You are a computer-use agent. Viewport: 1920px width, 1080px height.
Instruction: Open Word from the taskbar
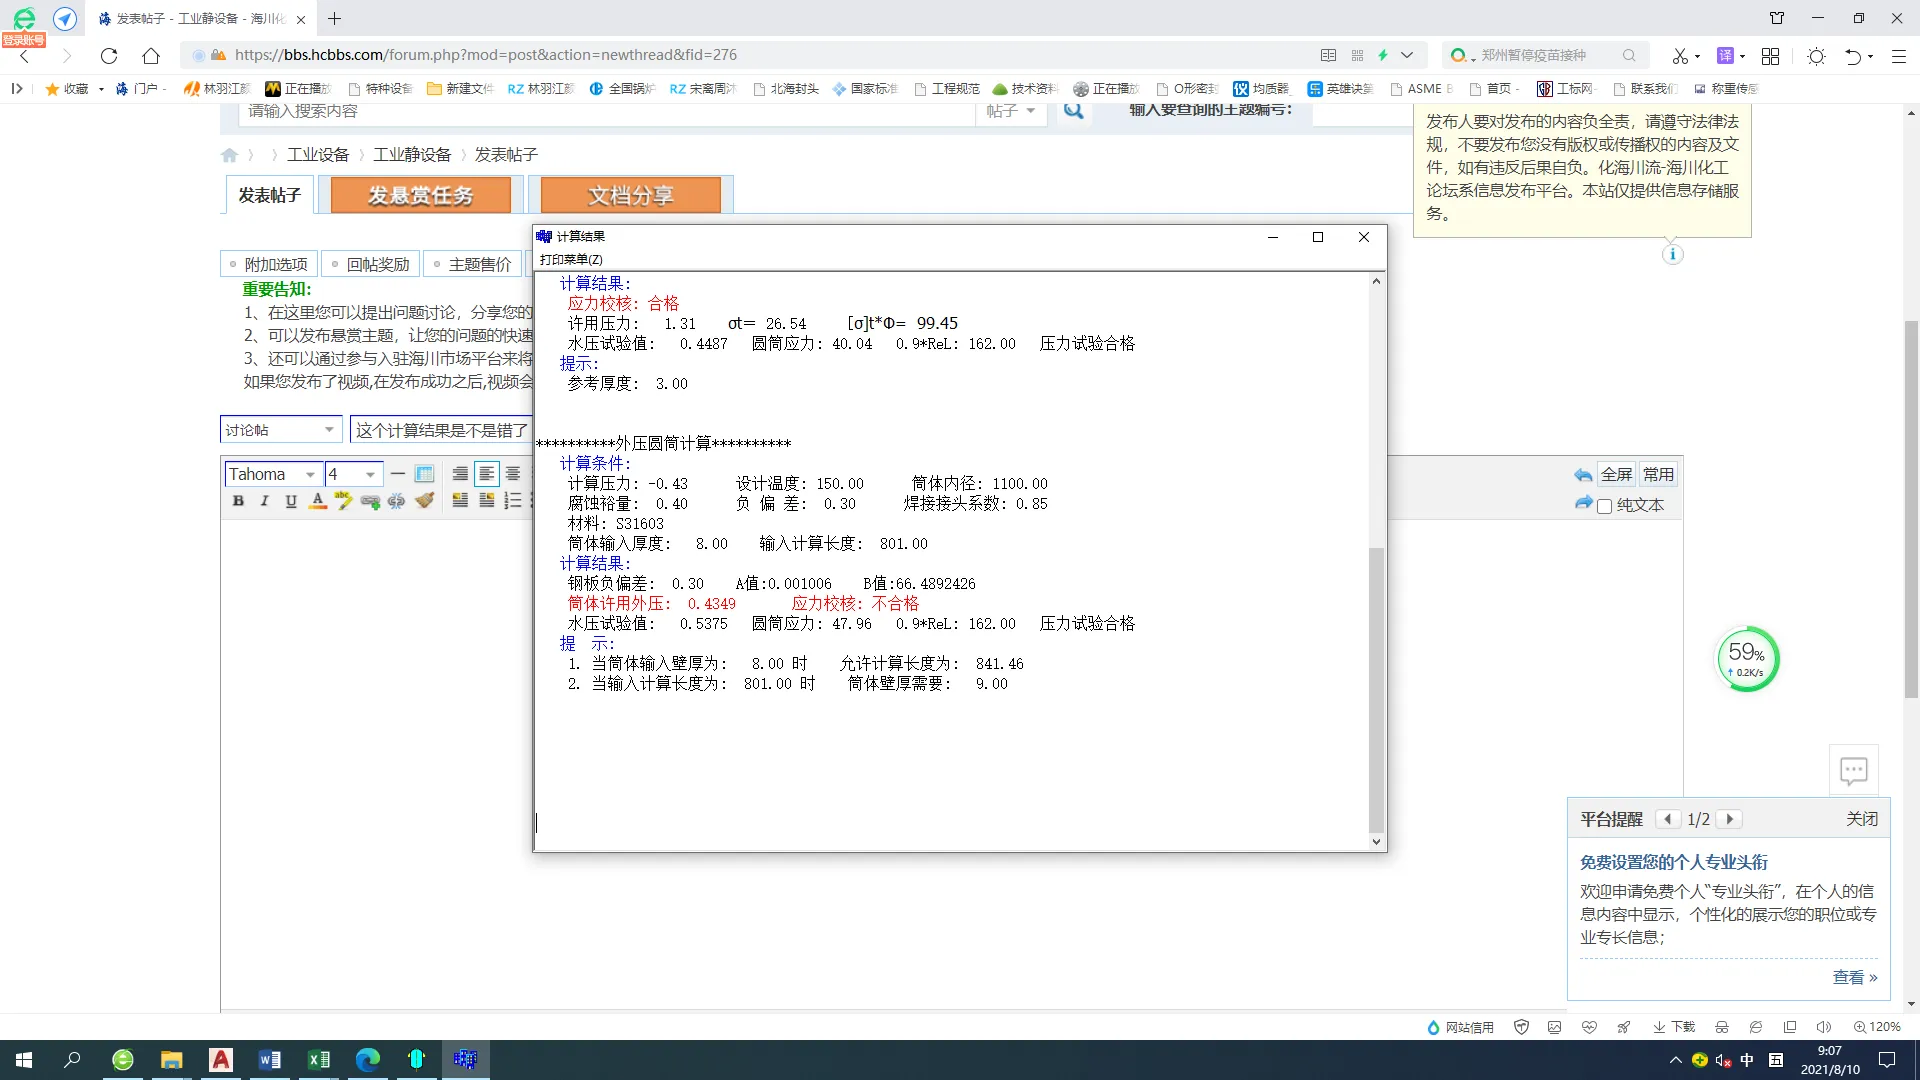pyautogui.click(x=269, y=1059)
